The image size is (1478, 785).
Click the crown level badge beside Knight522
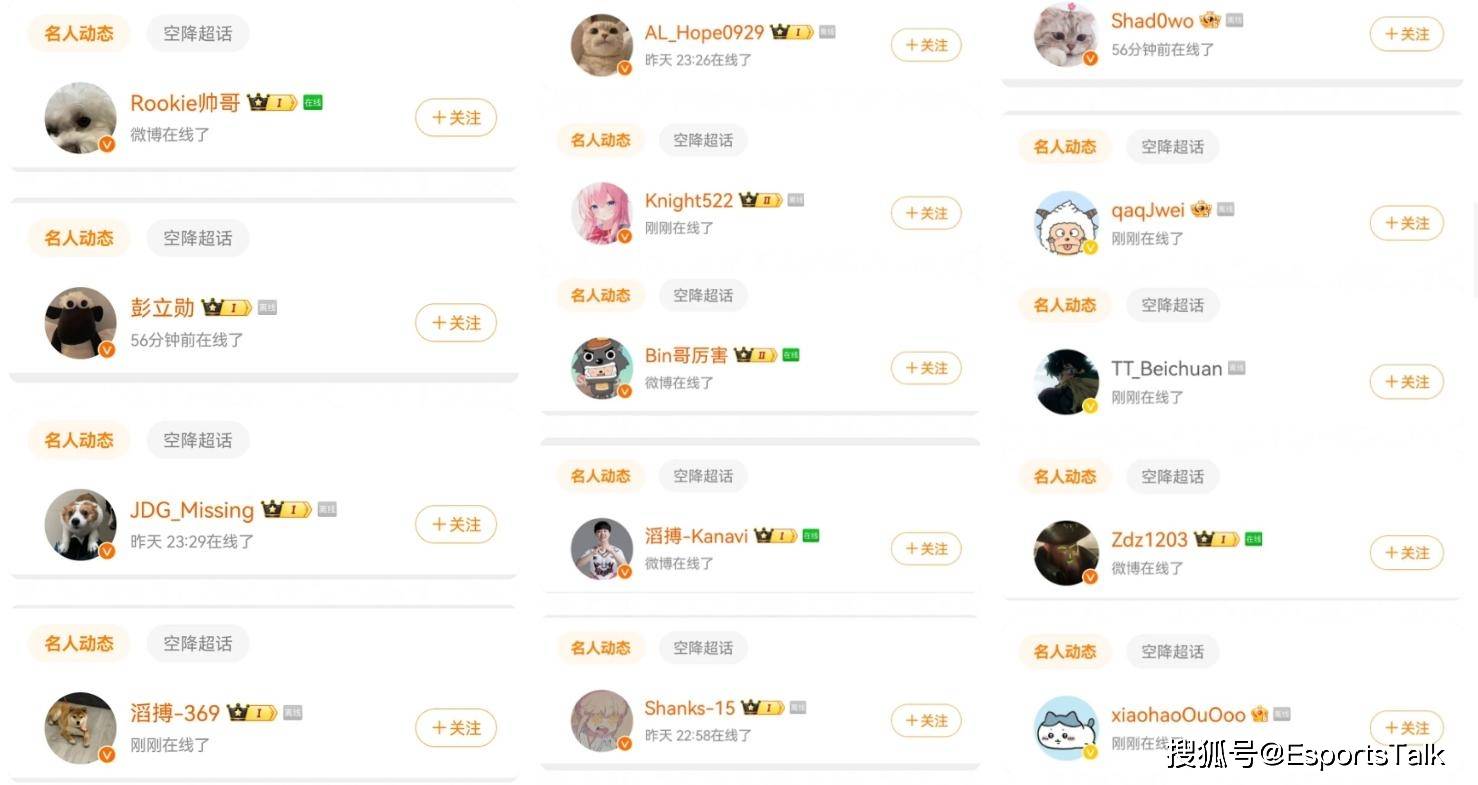(761, 200)
